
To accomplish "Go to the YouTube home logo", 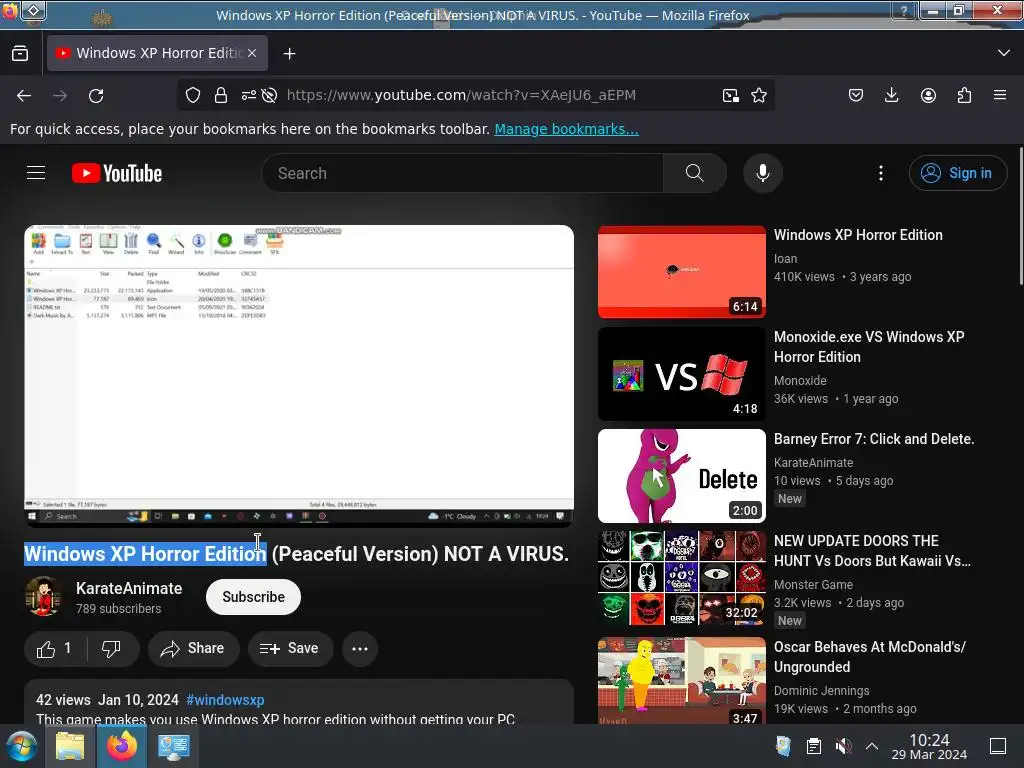I will [x=117, y=173].
